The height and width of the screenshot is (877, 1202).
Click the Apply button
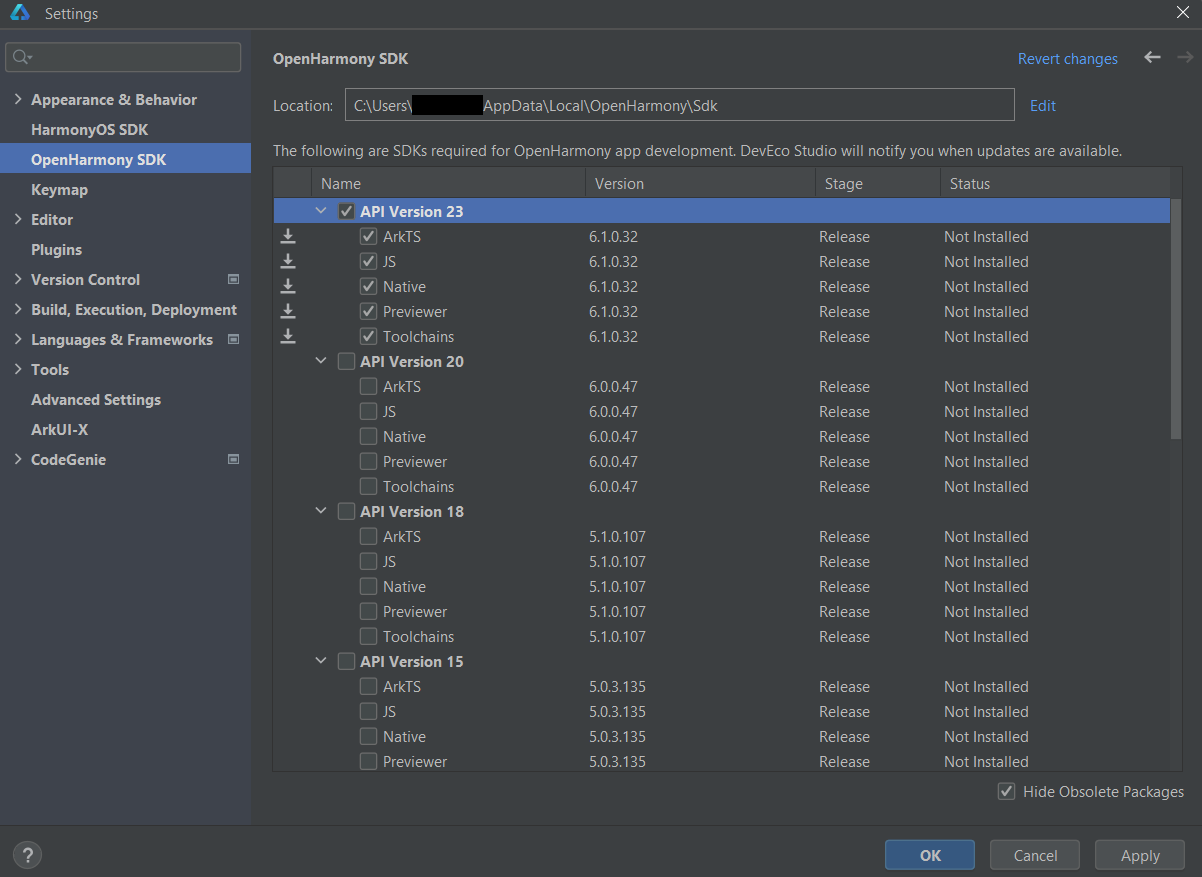(x=1140, y=855)
